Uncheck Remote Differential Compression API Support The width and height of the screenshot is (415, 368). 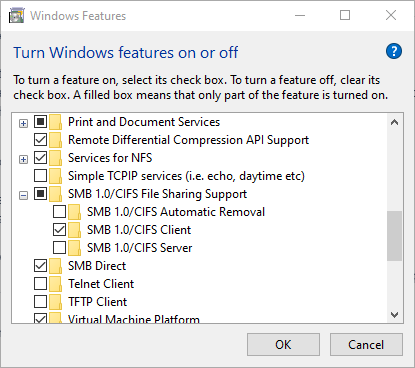coord(40,140)
